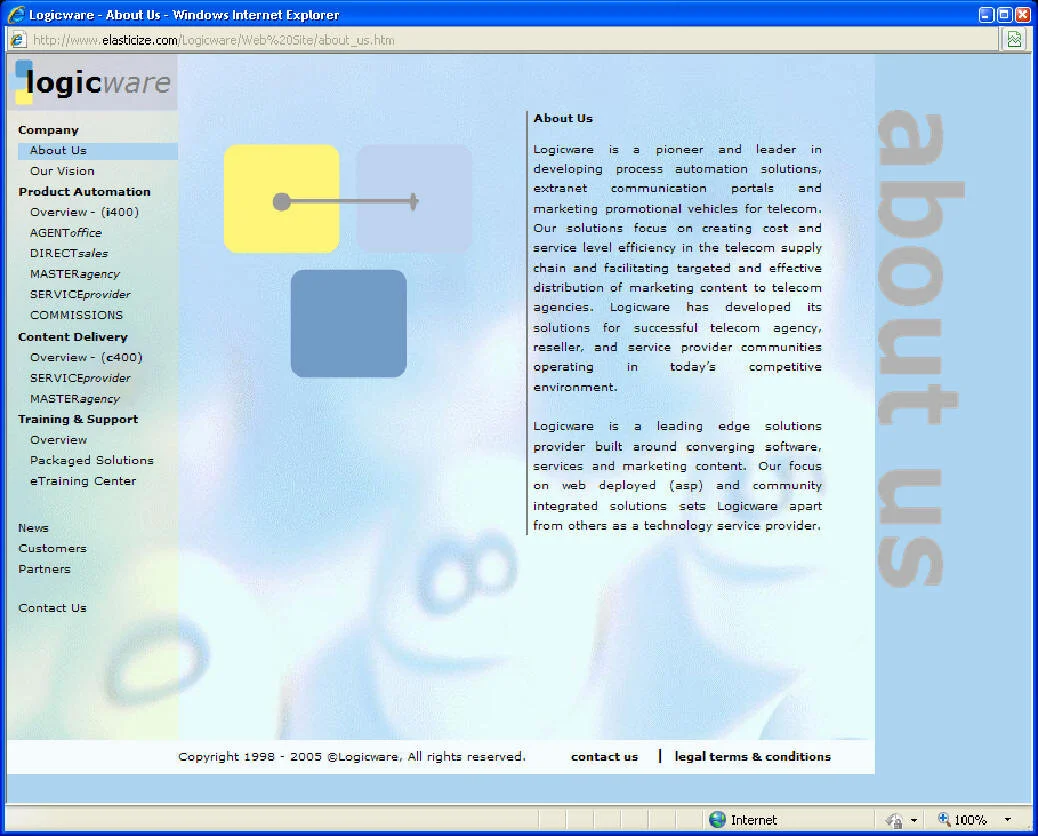Open MASTERagency under Content Delivery
The width and height of the screenshot is (1038, 836).
tap(75, 398)
